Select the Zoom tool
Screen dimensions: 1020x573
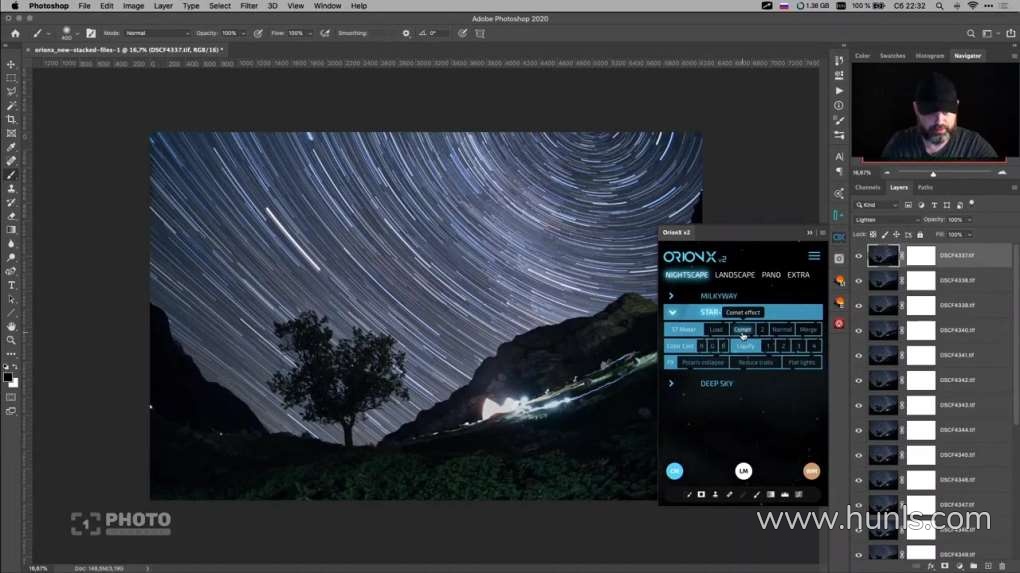click(11, 340)
